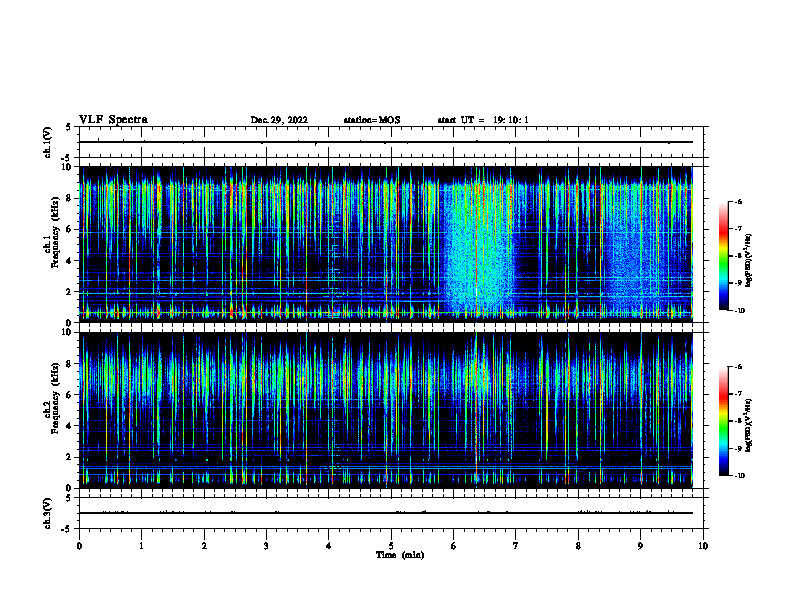Click the ch.1 spectrogram color bar
The image size is (792, 612).
pyautogui.click(x=723, y=256)
